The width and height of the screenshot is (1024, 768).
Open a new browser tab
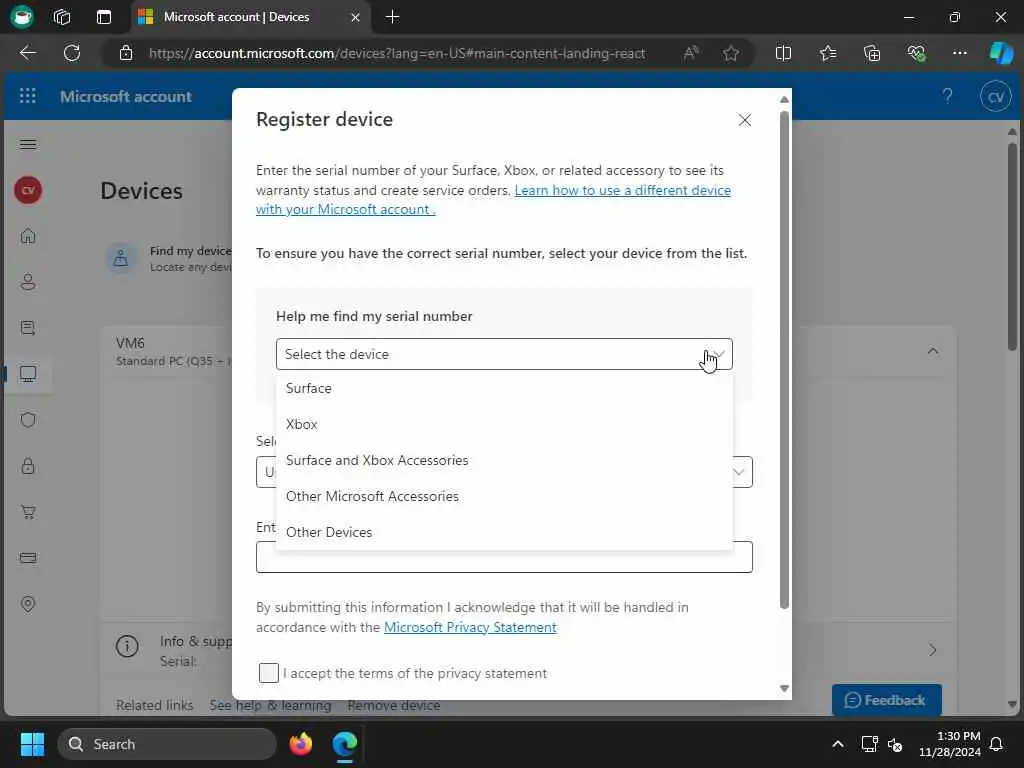pyautogui.click(x=392, y=17)
